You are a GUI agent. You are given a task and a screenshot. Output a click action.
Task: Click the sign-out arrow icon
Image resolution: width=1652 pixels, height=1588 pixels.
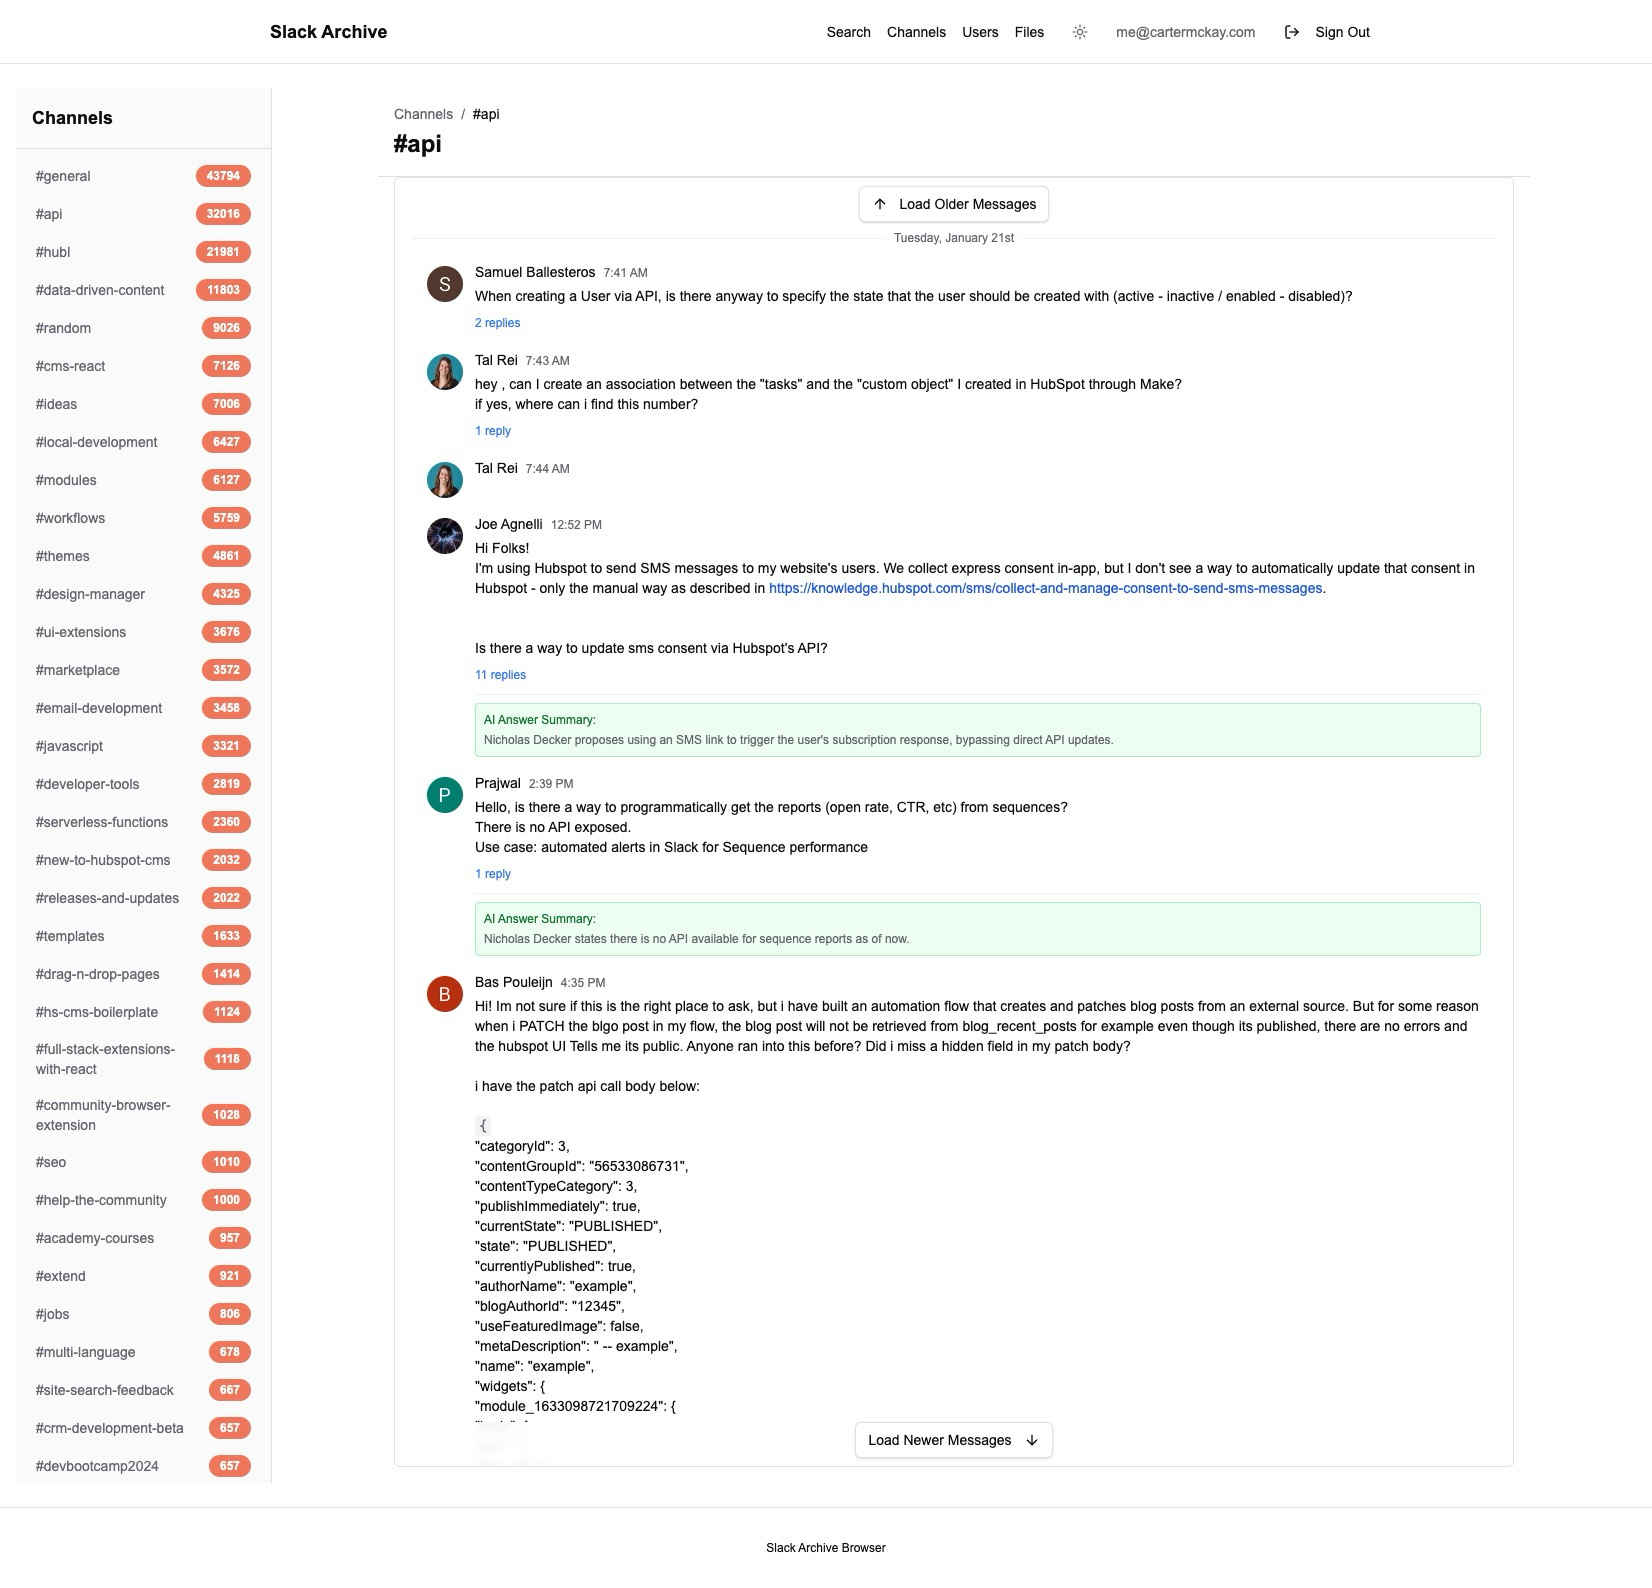(x=1291, y=31)
